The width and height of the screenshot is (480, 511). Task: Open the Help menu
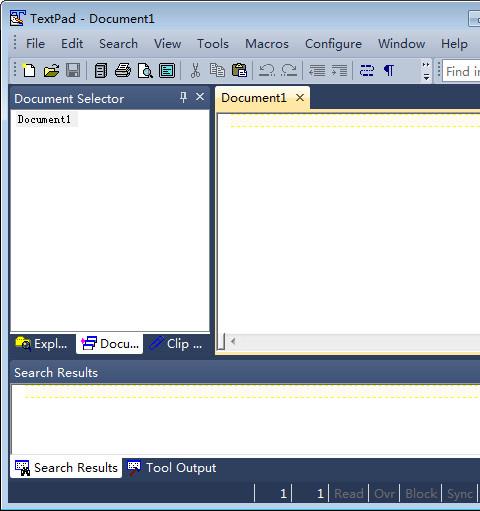click(454, 44)
